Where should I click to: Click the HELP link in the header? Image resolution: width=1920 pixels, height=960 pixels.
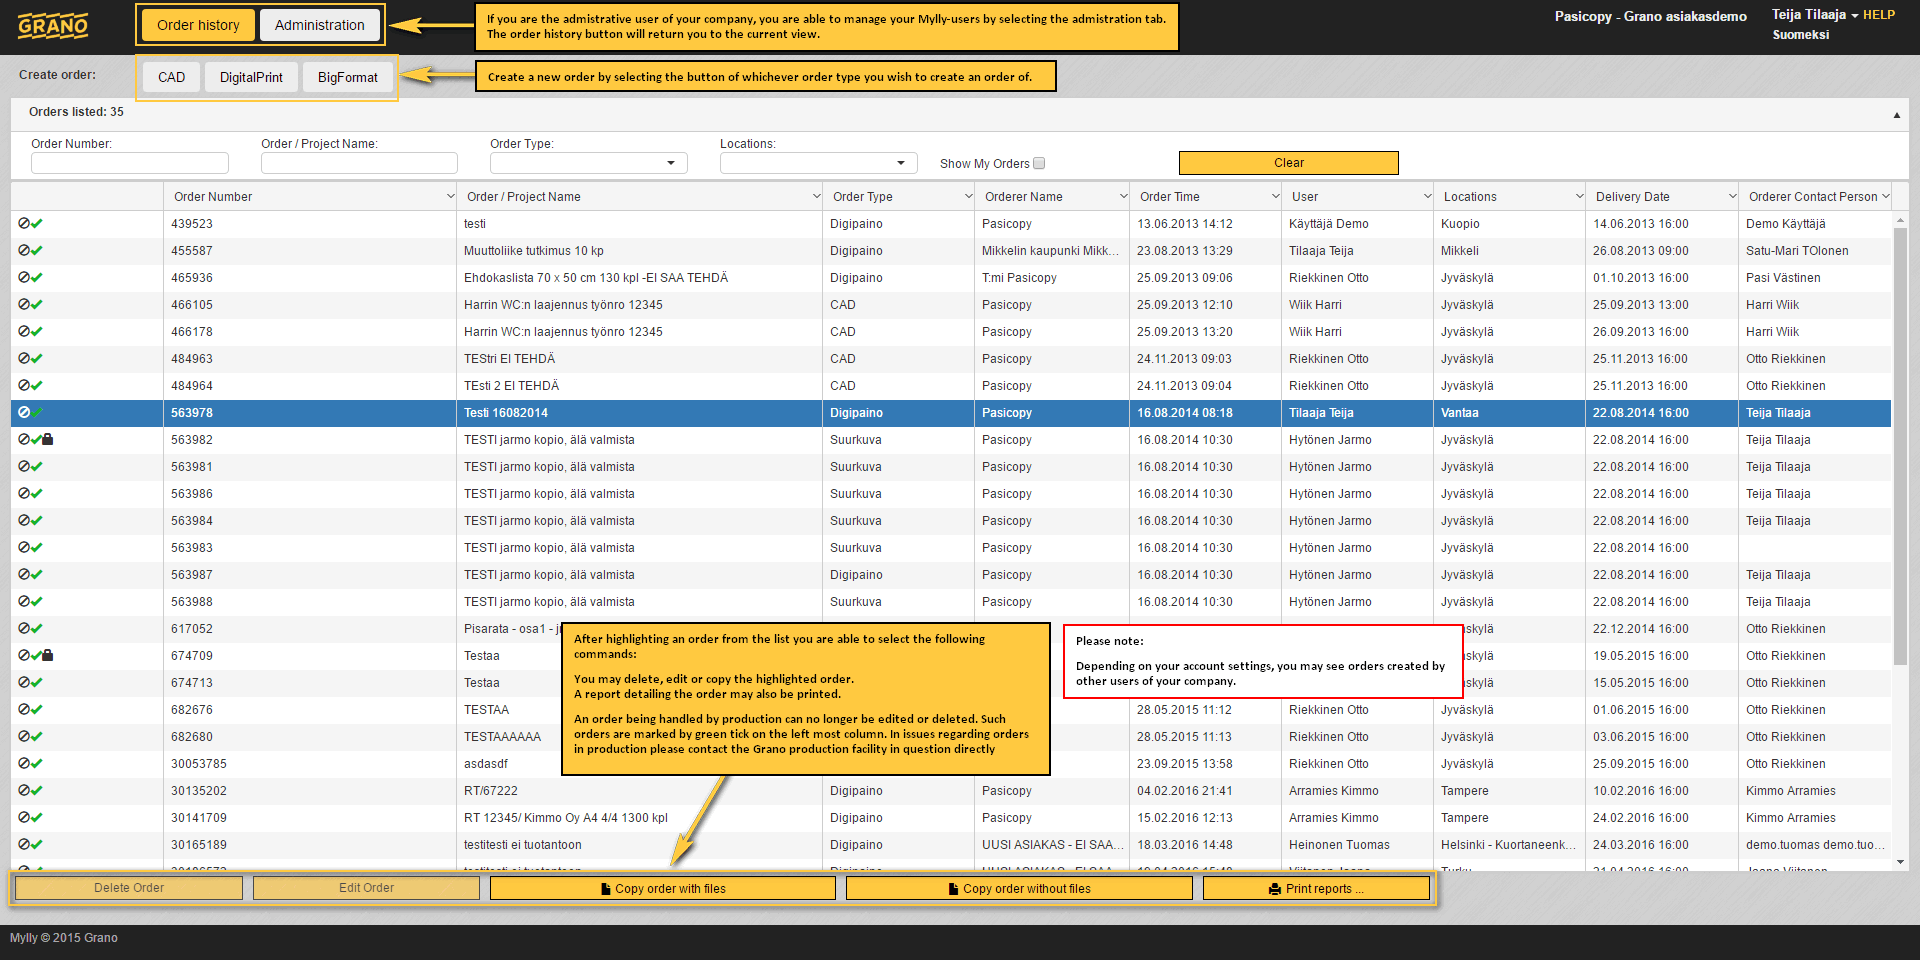1878,15
